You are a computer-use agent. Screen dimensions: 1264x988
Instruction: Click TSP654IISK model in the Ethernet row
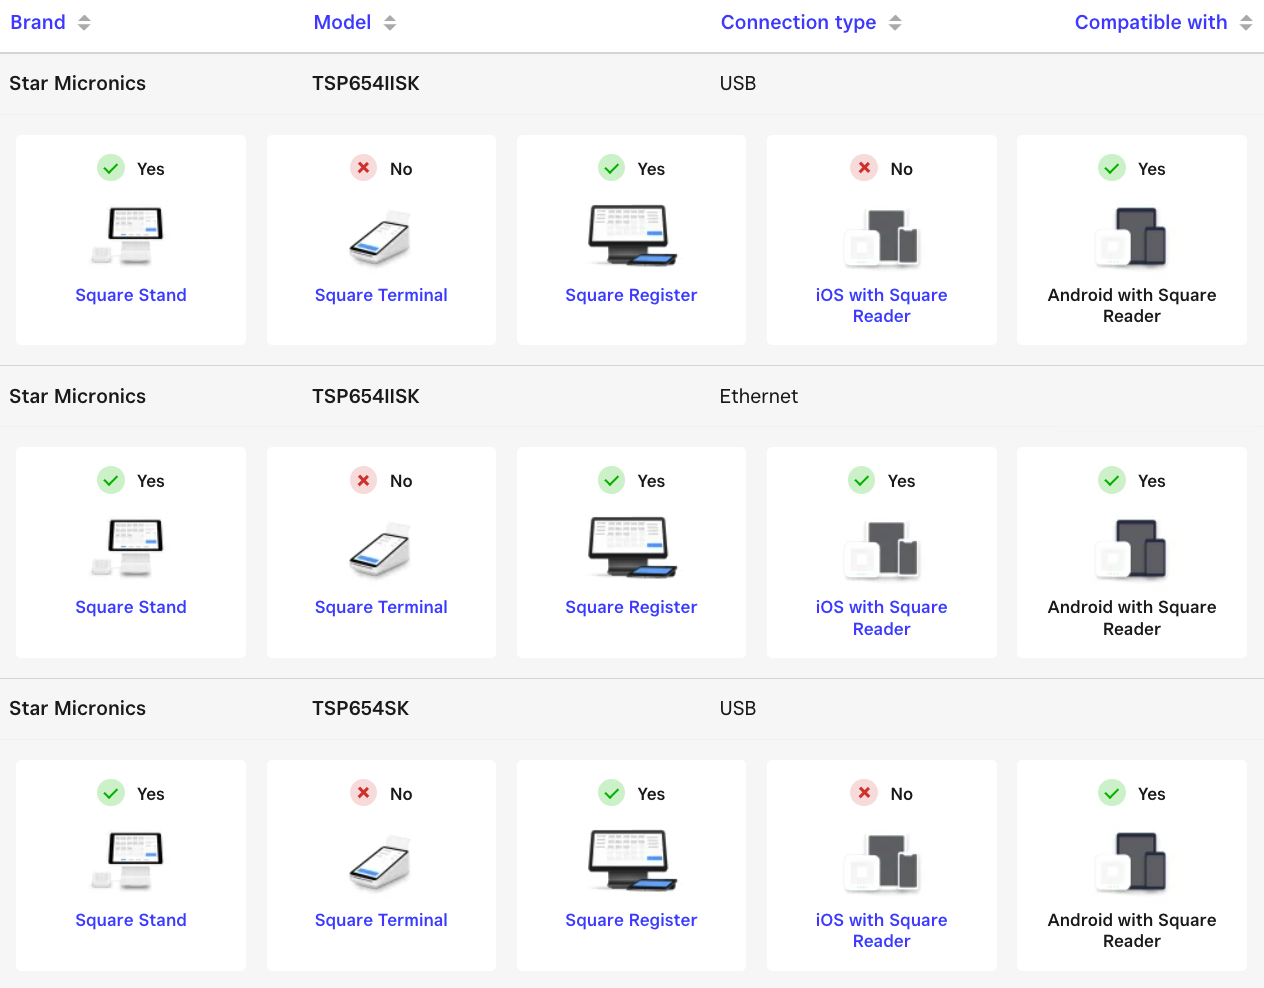[x=366, y=396]
